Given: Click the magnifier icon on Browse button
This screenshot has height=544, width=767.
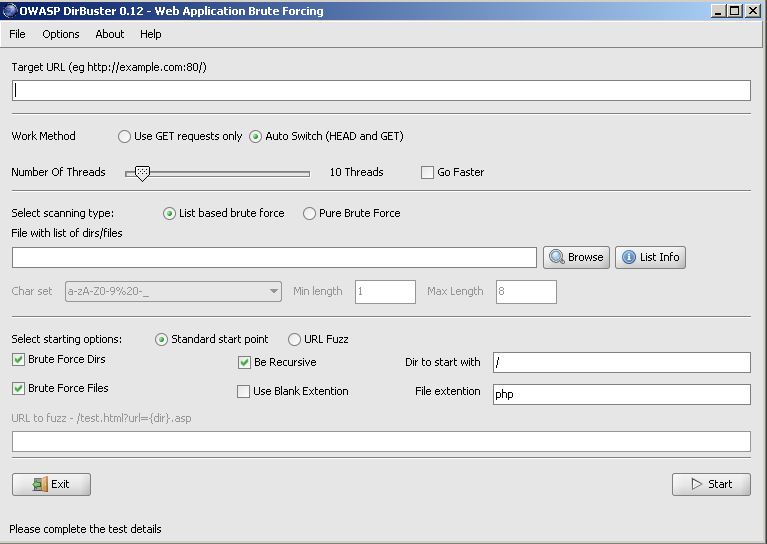Looking at the screenshot, I should pyautogui.click(x=557, y=257).
